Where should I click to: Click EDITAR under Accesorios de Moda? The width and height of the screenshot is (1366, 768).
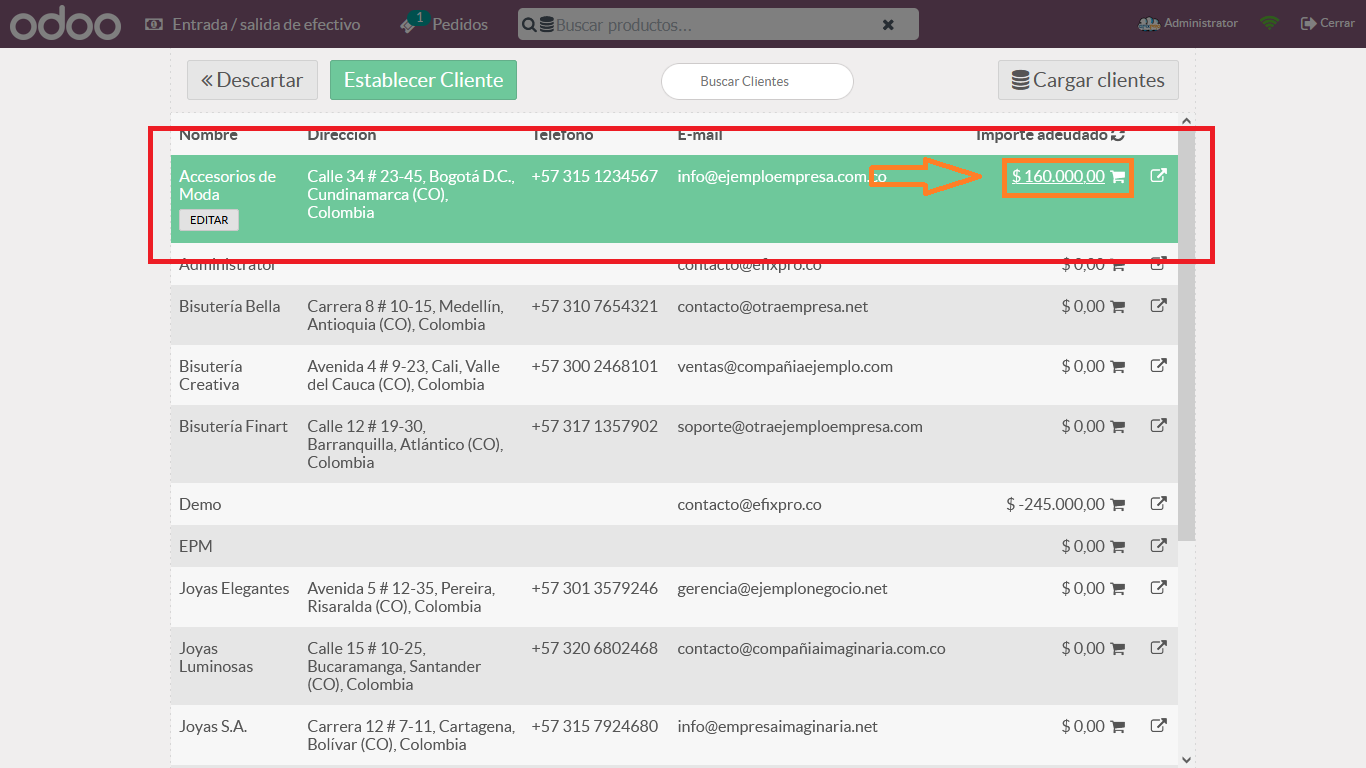(209, 220)
